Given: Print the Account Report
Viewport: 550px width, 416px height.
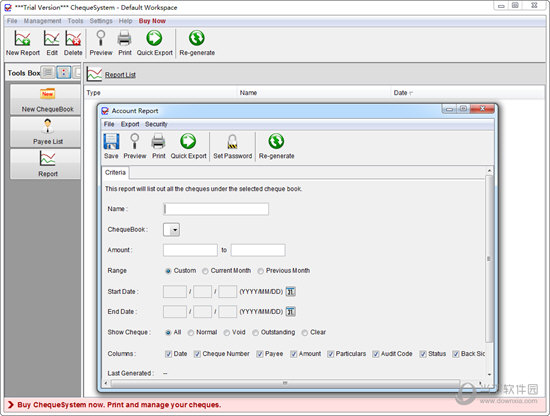Looking at the screenshot, I should click(x=158, y=146).
